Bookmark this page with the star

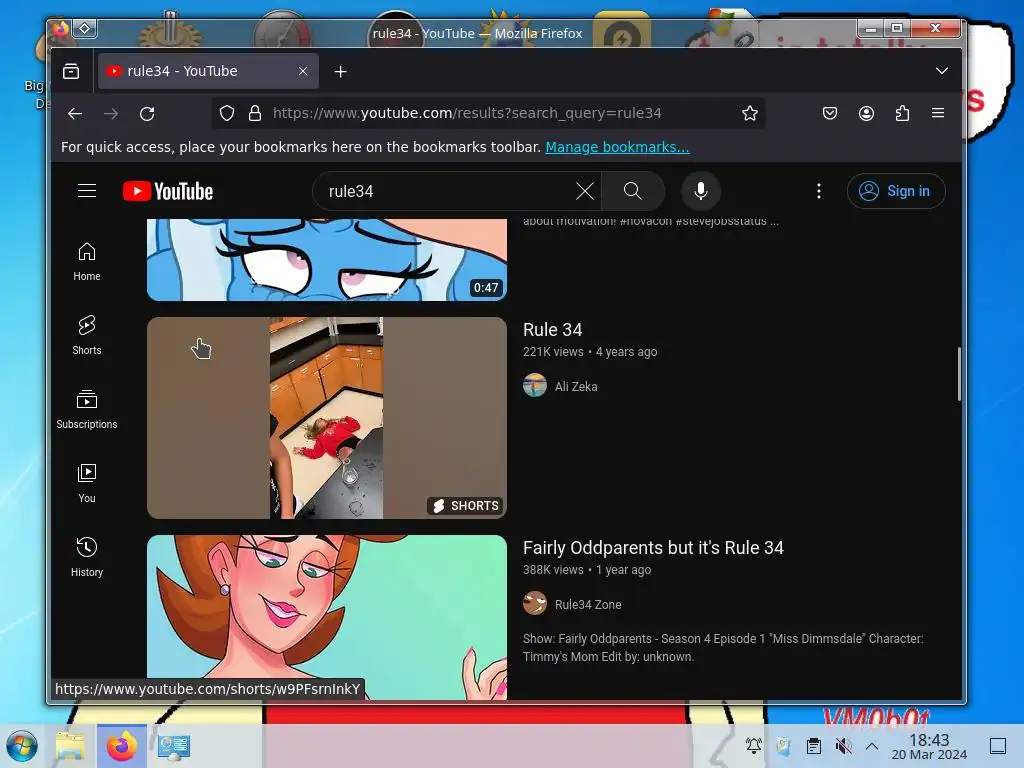(750, 114)
